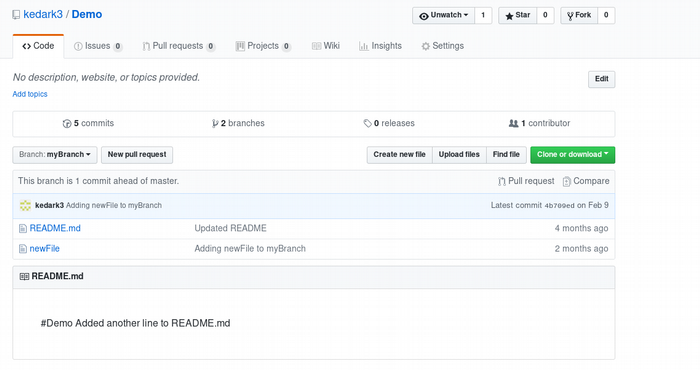Click Upload files button

click(459, 155)
